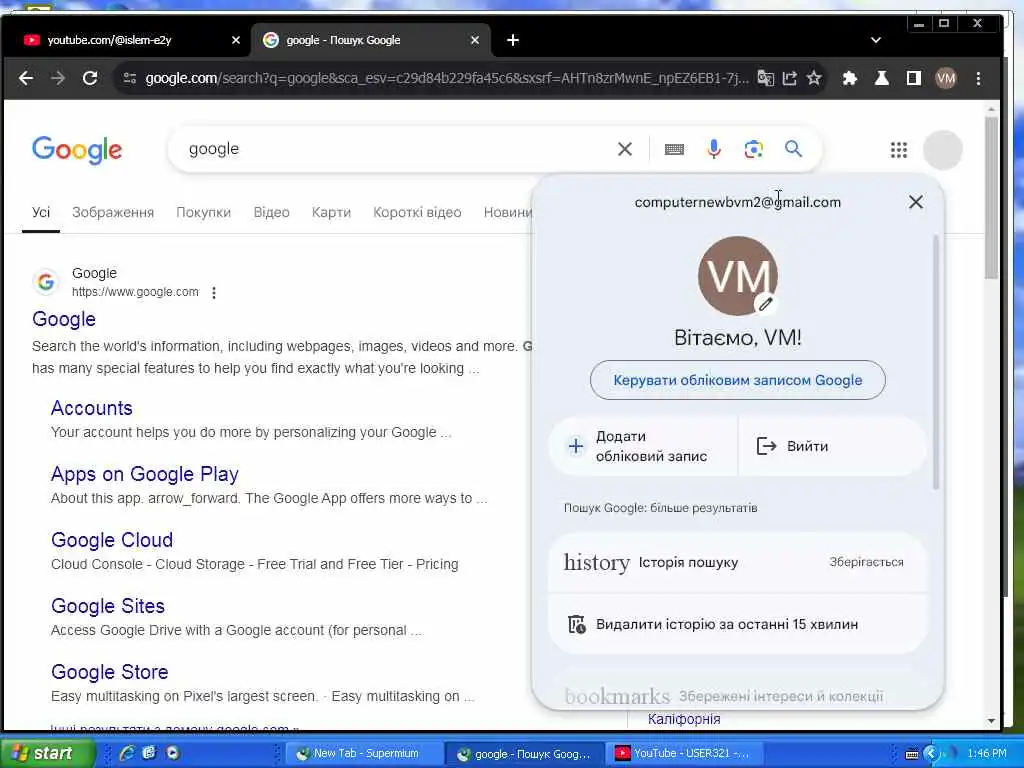This screenshot has width=1024, height=768.
Task: Open Apps on Google Play sitelink
Action: coord(144,473)
